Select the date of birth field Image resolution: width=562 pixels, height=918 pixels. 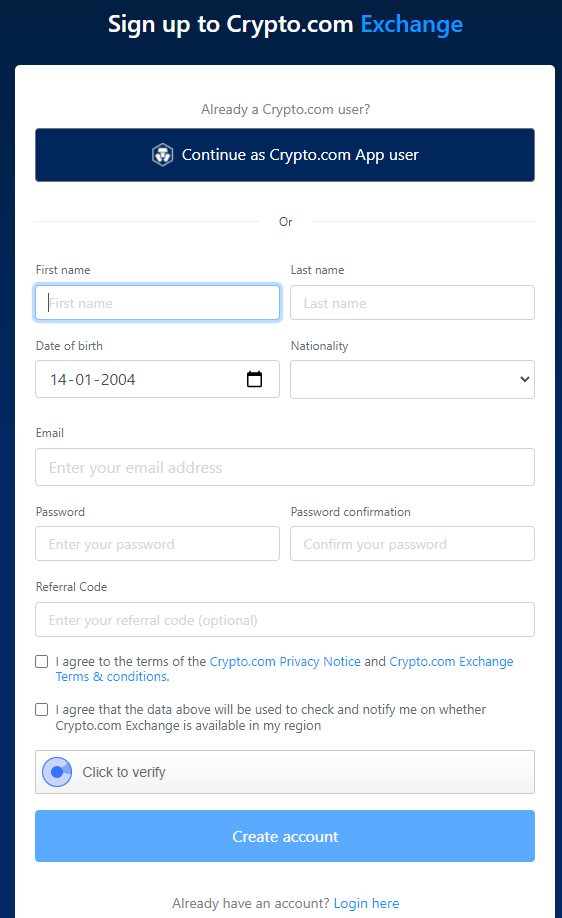pos(157,379)
